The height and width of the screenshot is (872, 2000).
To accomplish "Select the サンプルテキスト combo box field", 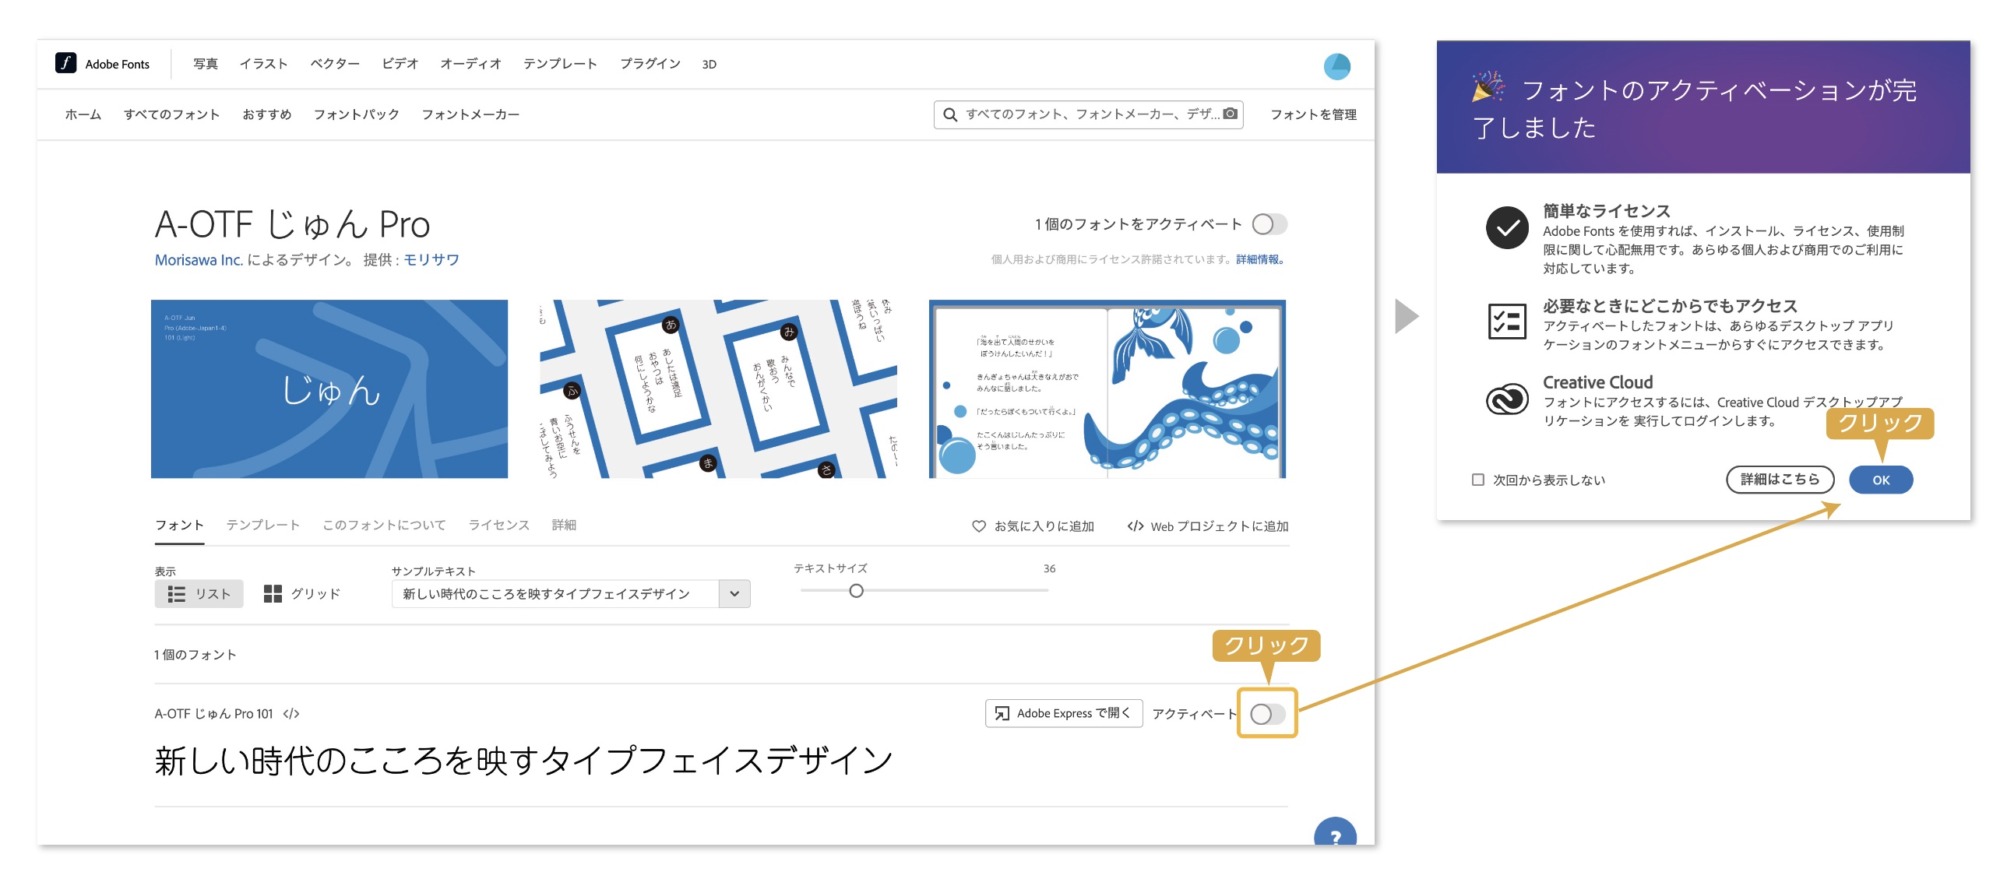I will (571, 594).
